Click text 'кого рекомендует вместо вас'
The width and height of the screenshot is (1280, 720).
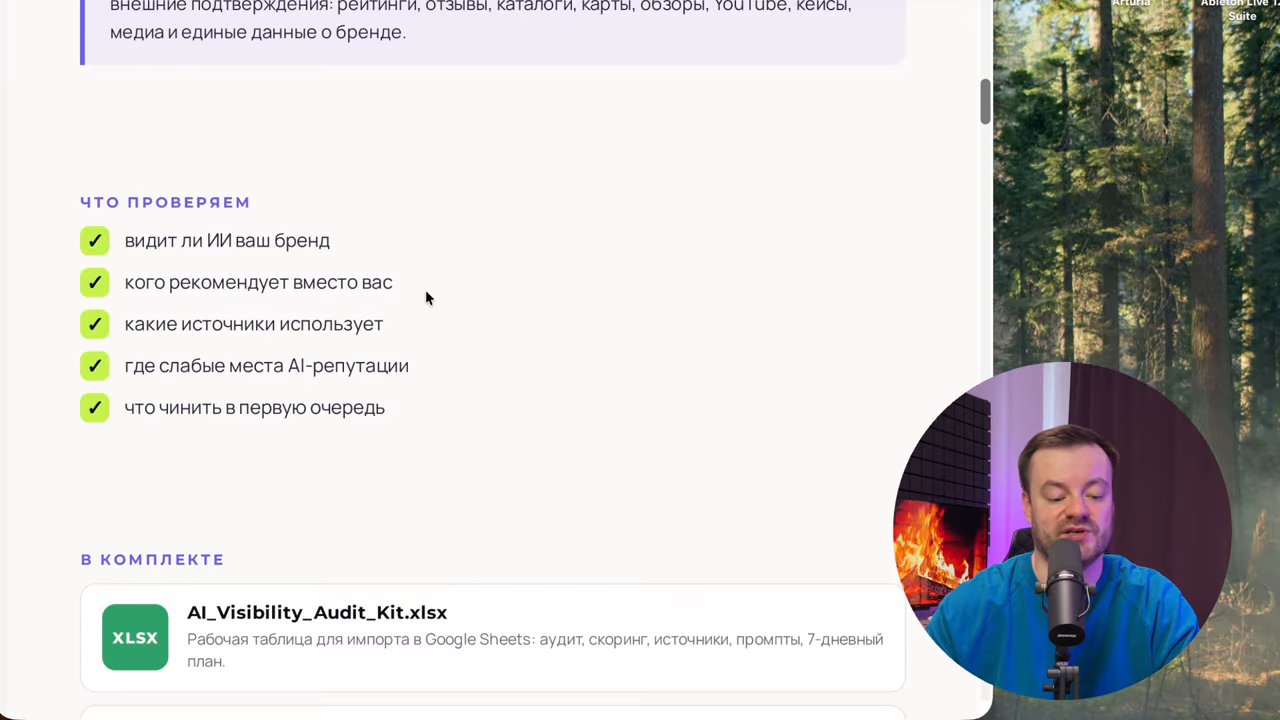coord(258,283)
